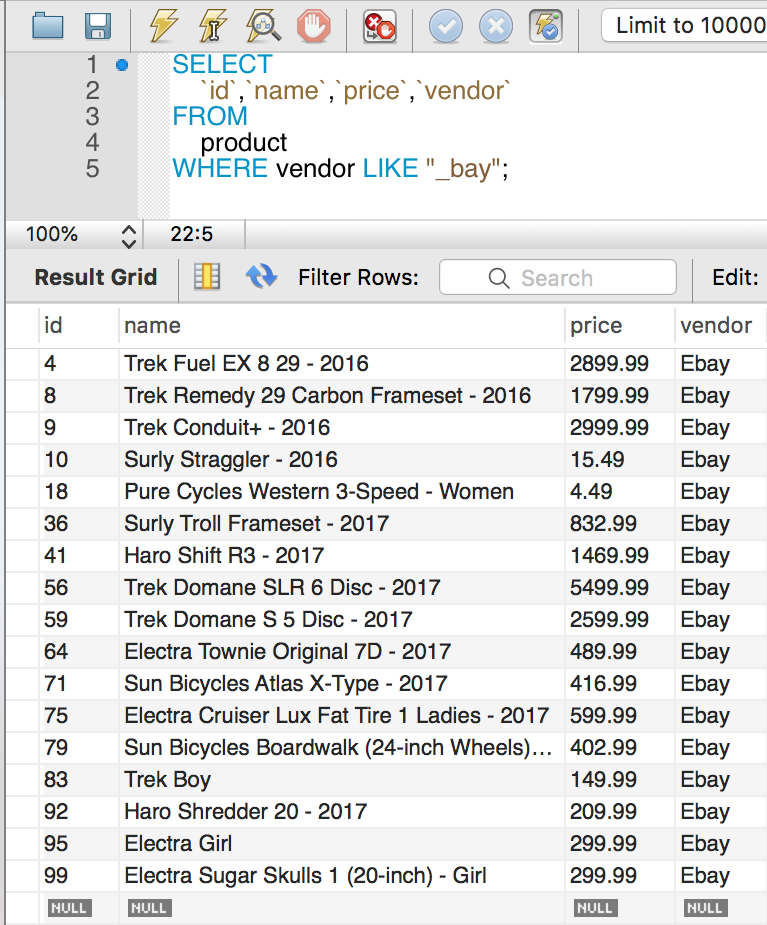767x925 pixels.
Task: Execute query with lightning bolt icon
Action: click(x=163, y=26)
